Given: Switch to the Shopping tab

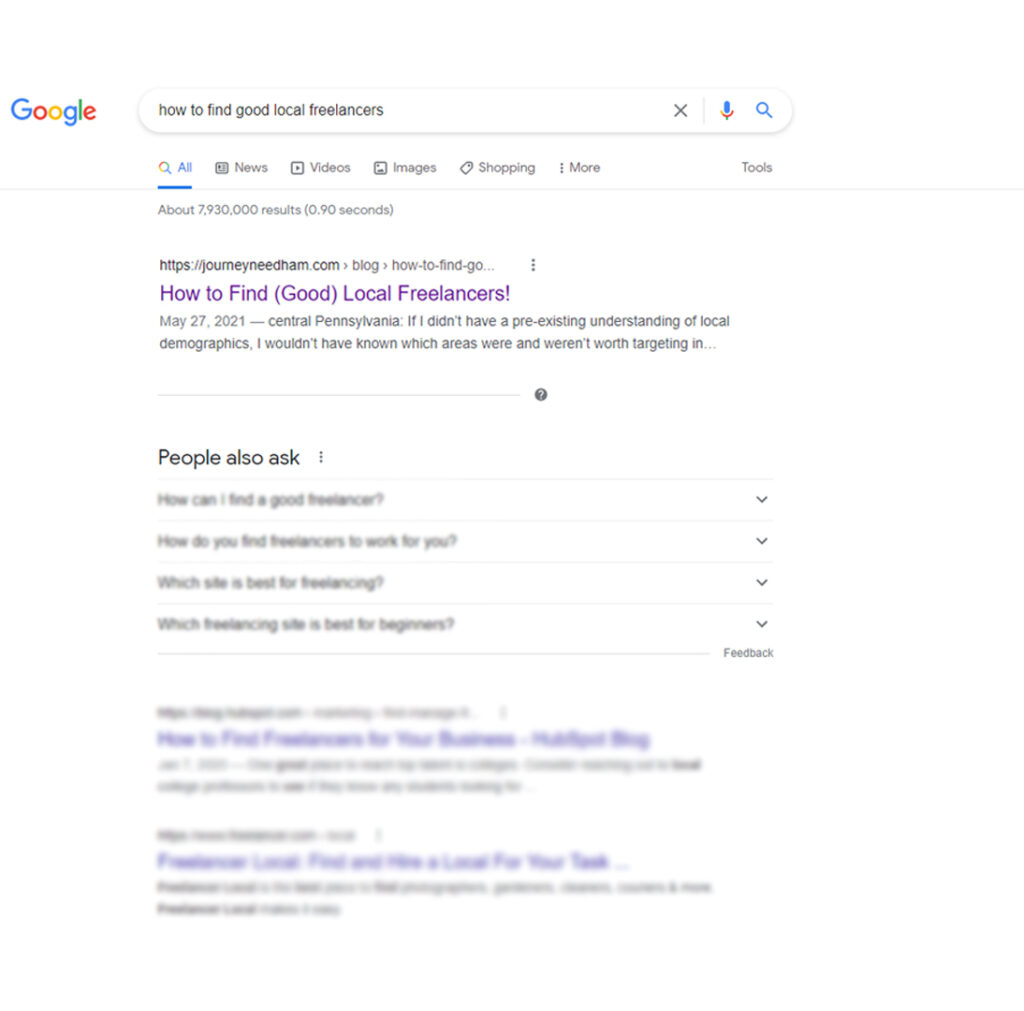Looking at the screenshot, I should pyautogui.click(x=497, y=168).
